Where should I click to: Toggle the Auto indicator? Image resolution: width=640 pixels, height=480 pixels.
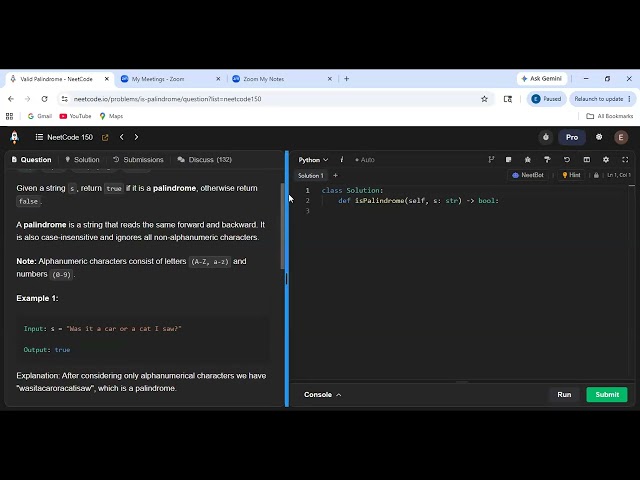364,160
